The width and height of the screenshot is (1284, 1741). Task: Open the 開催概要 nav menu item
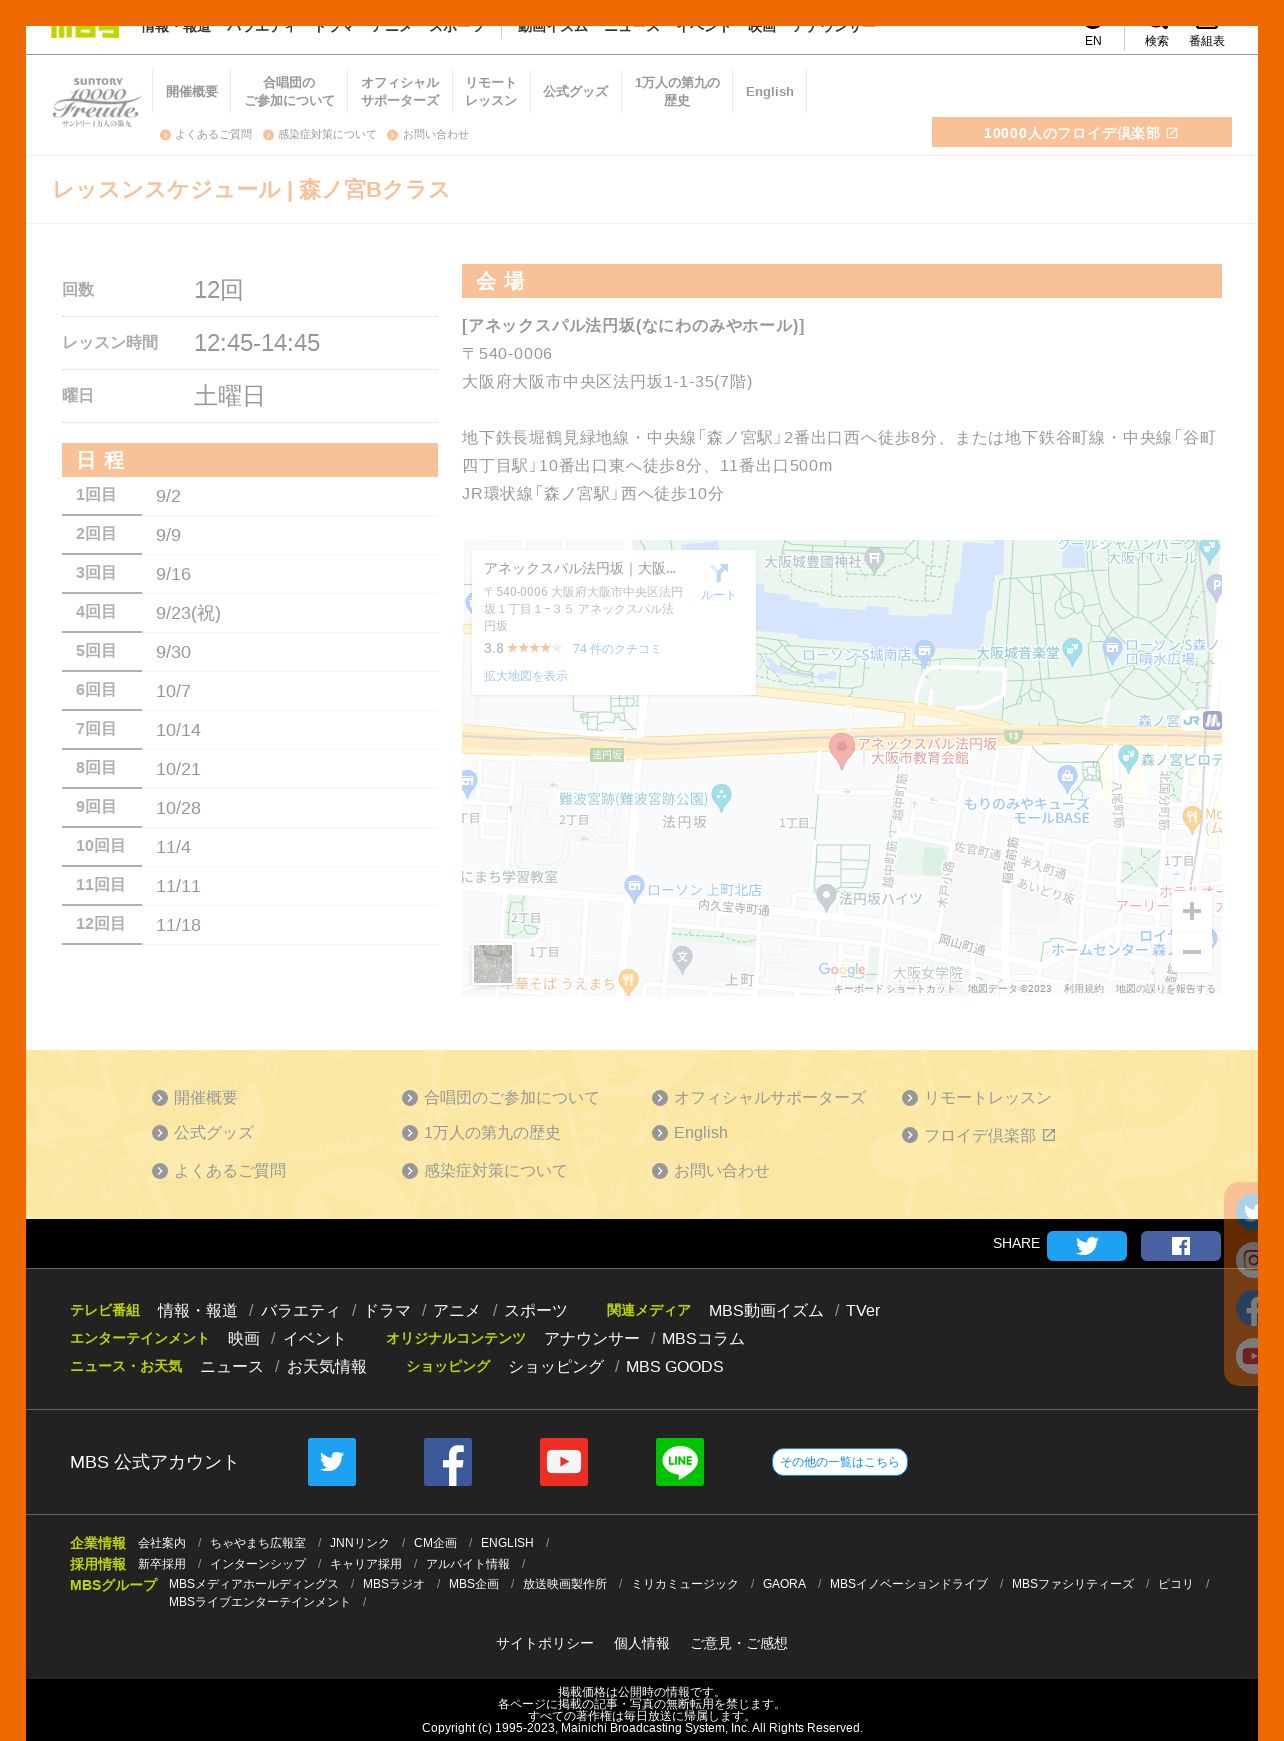coord(192,92)
